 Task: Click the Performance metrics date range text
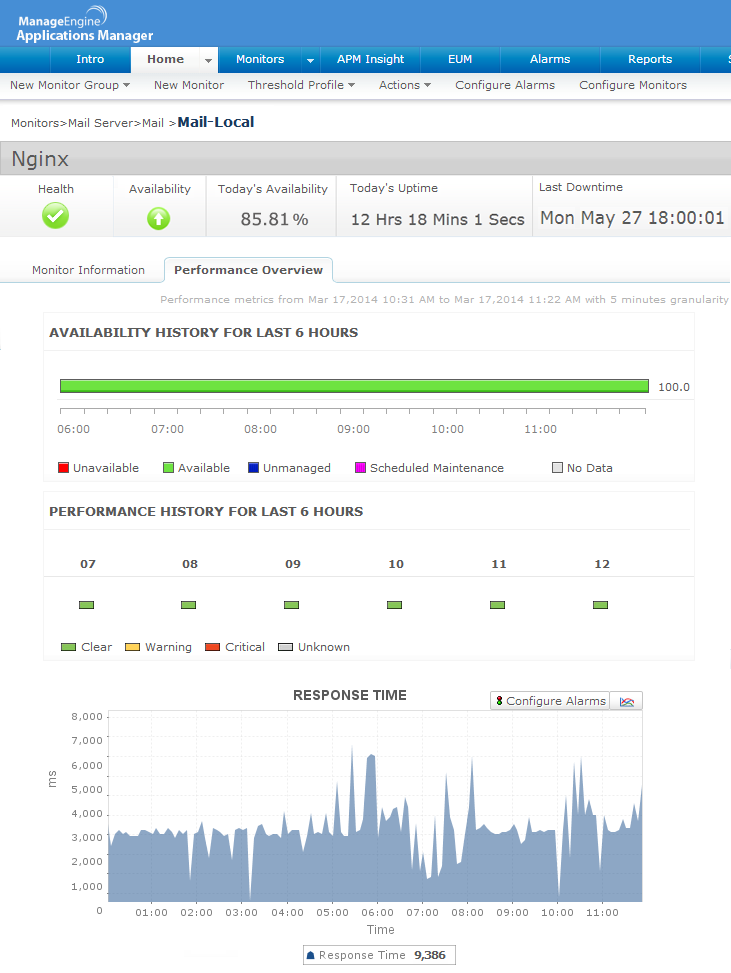(444, 300)
